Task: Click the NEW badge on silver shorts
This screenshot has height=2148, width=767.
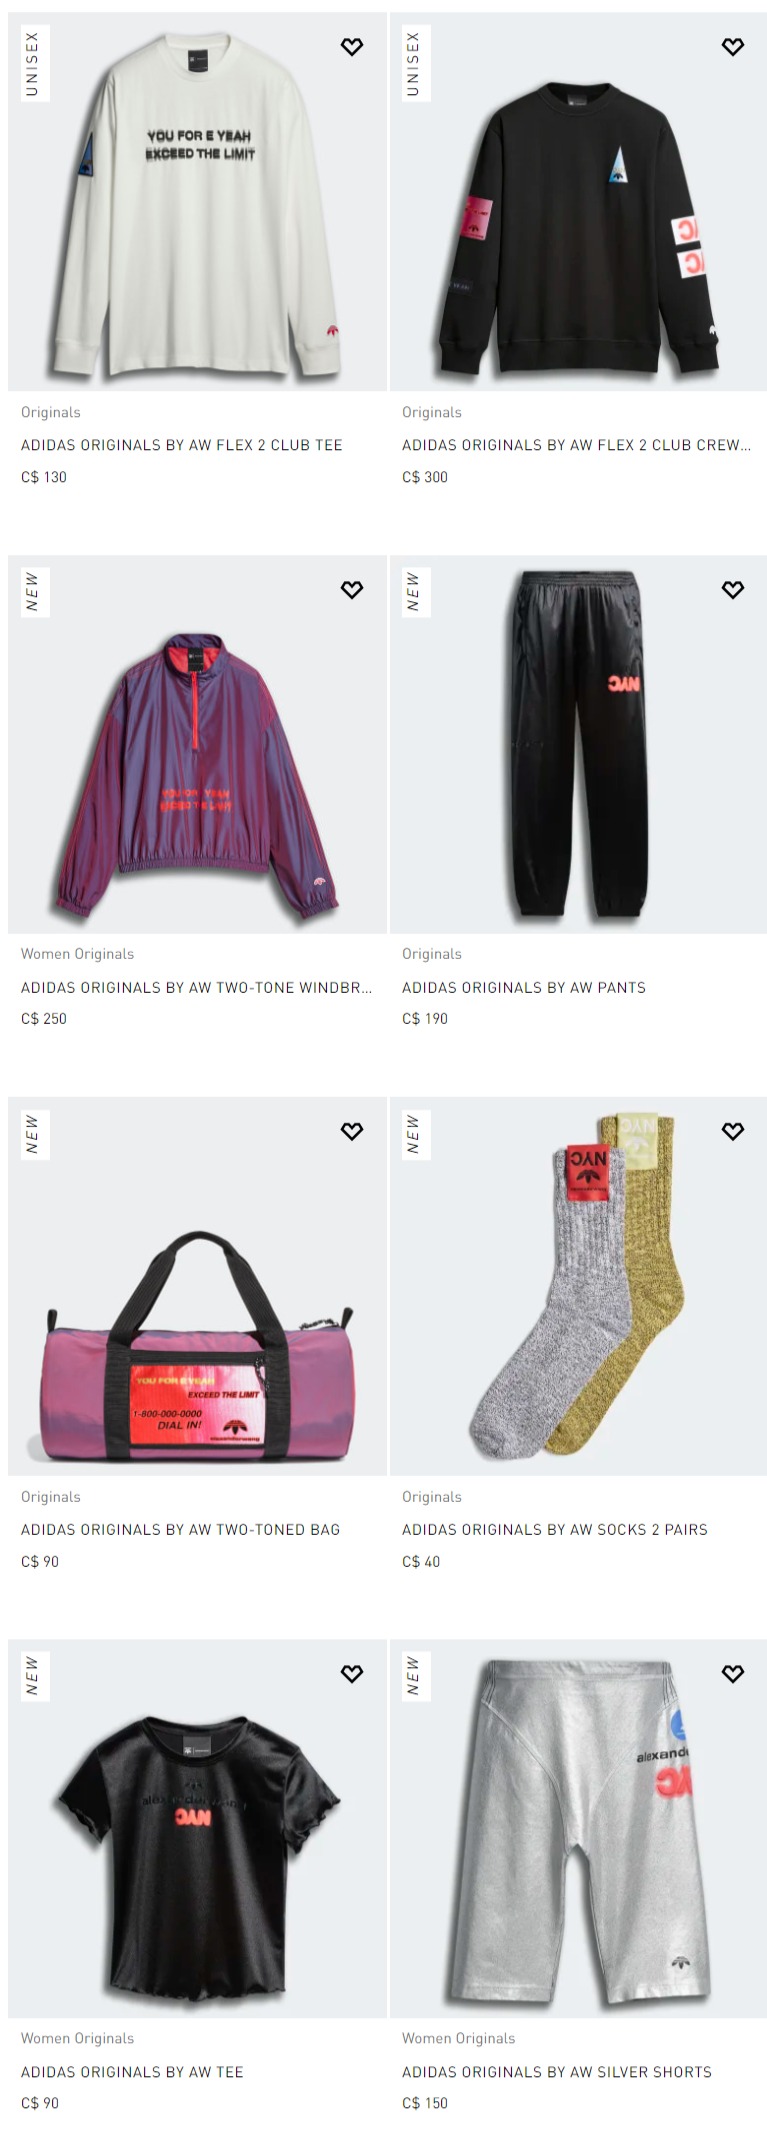Action: 415,1677
